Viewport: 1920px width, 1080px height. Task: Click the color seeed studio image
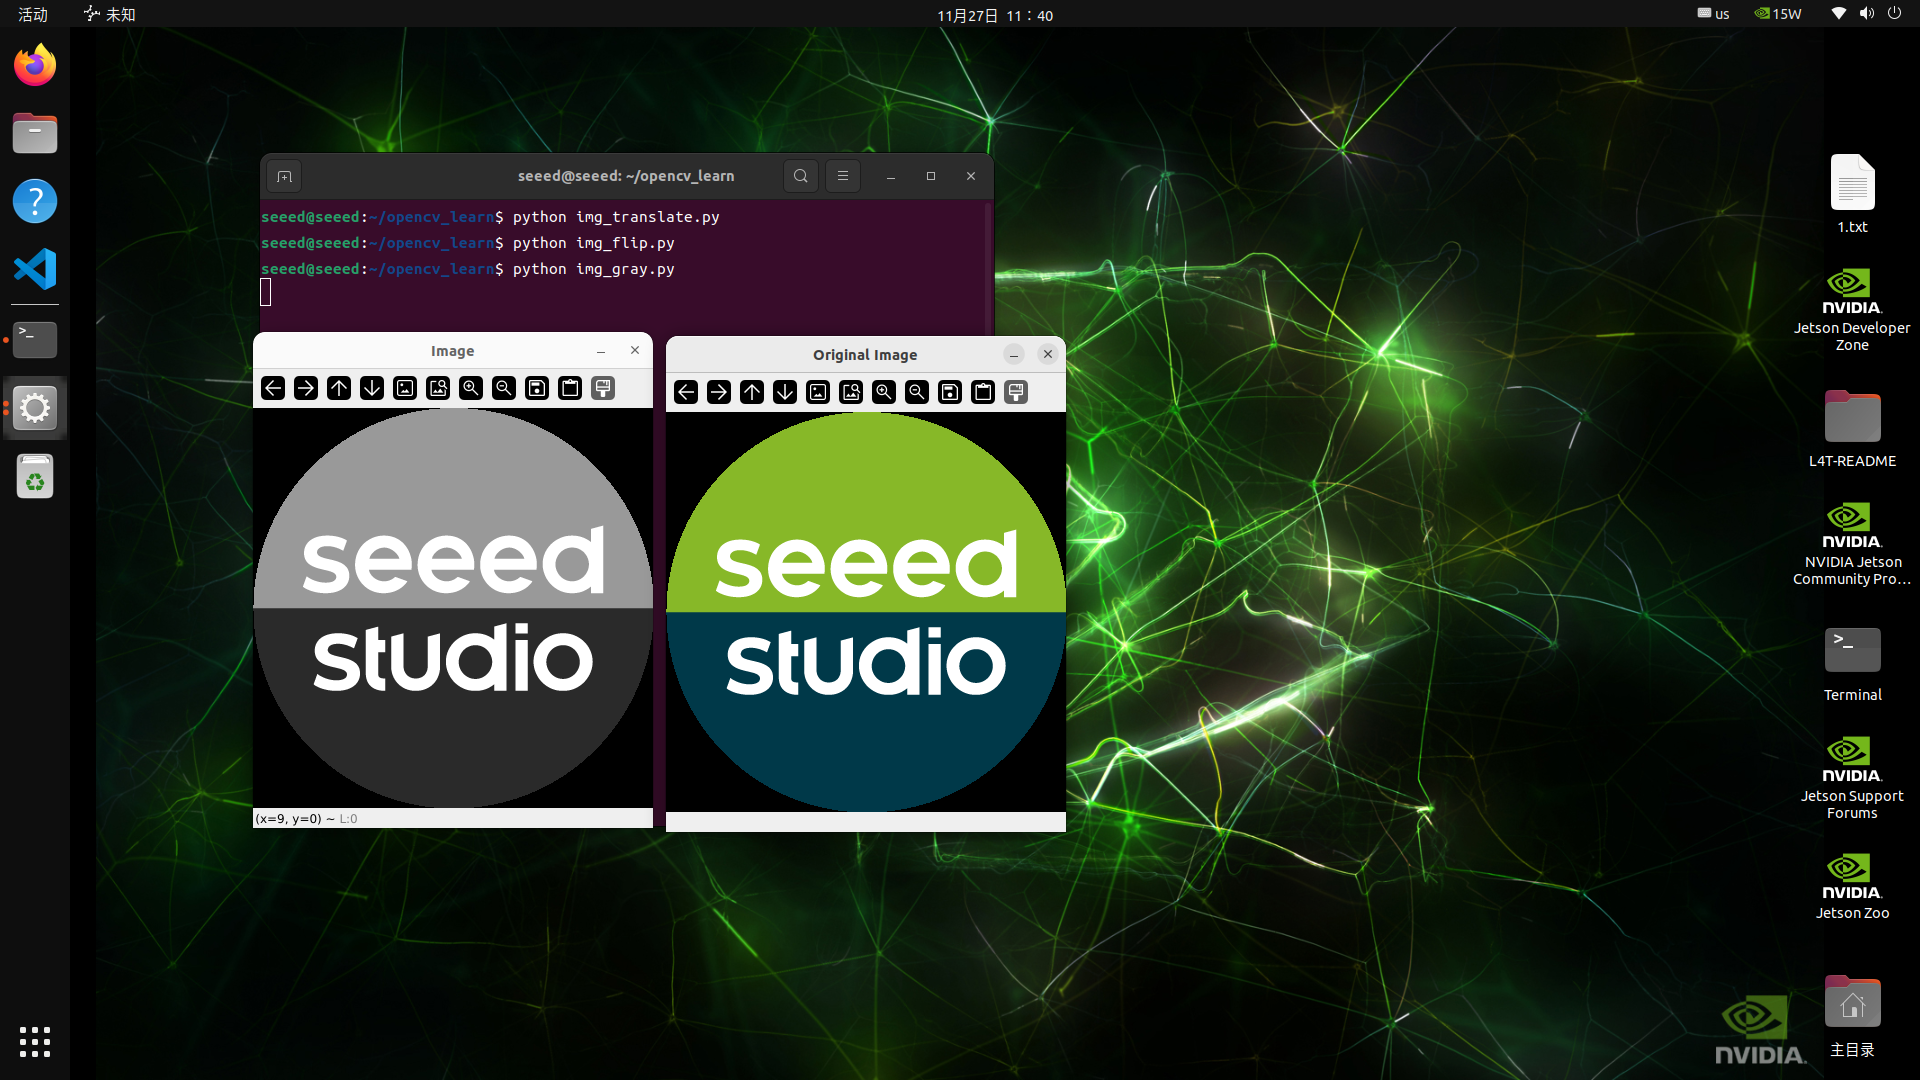[x=866, y=612]
